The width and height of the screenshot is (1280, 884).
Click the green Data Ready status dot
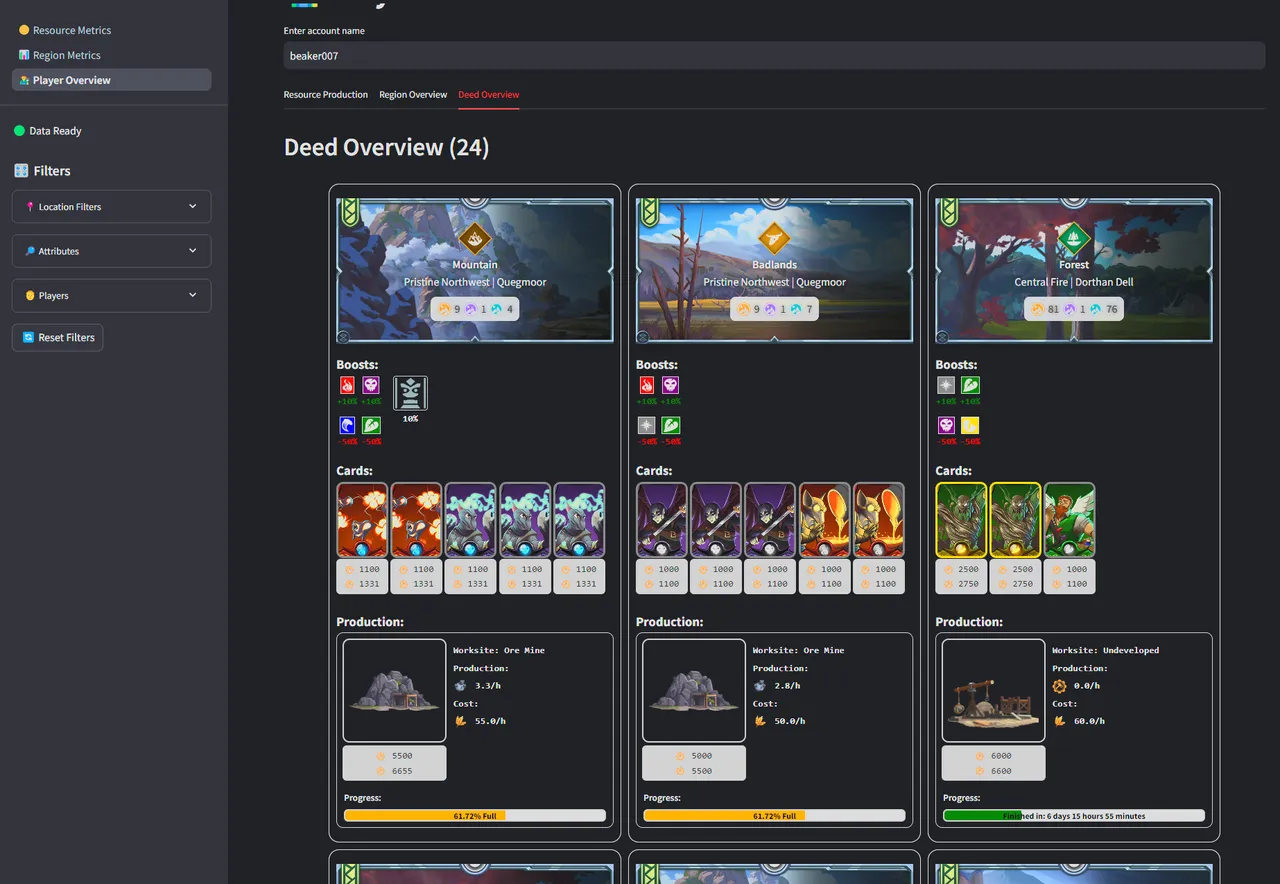19,131
